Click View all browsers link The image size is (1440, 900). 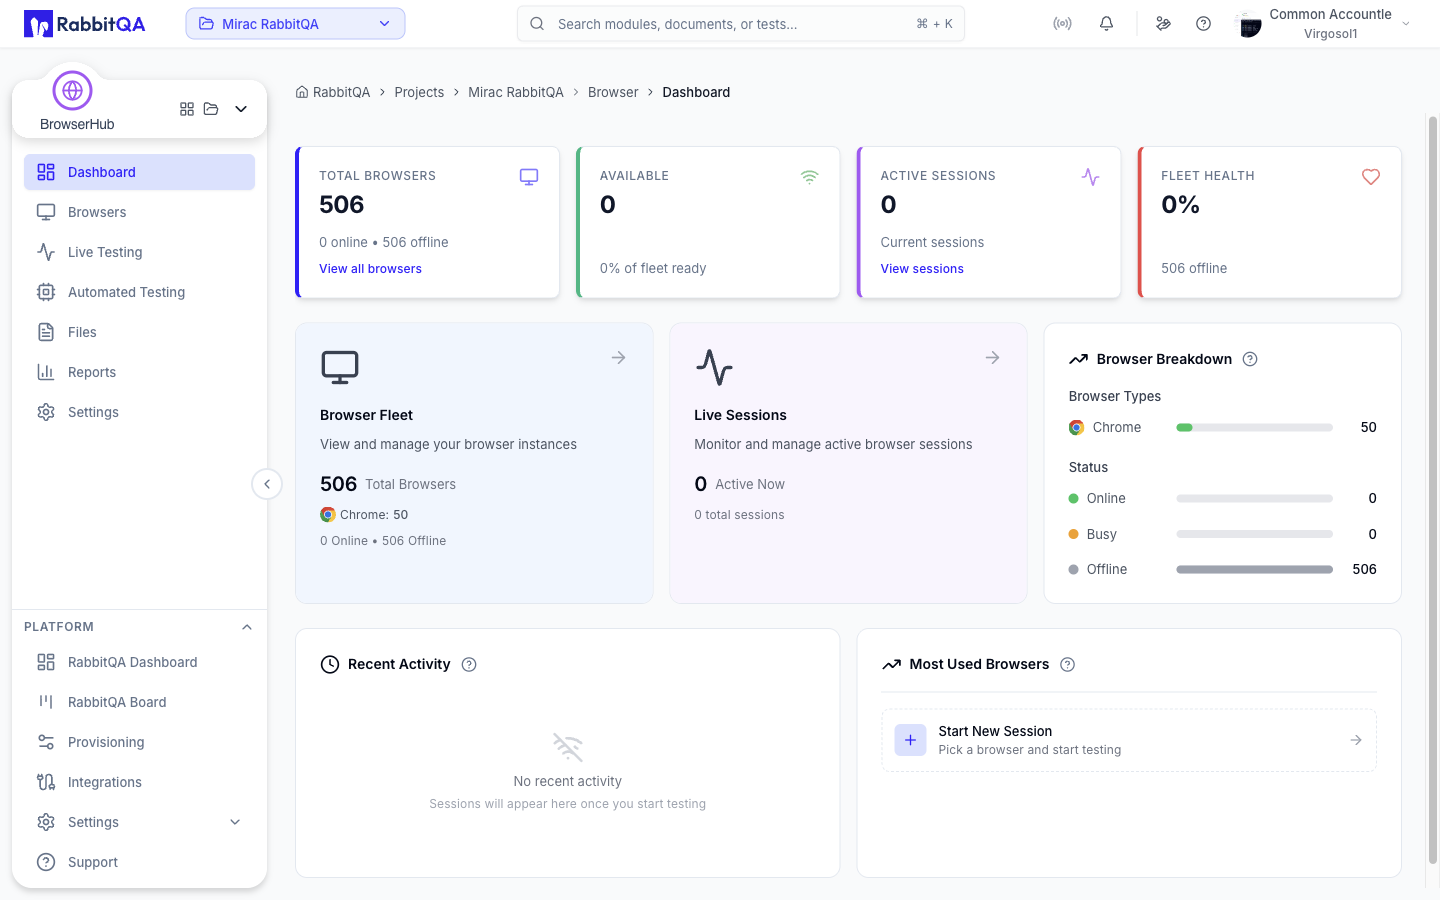370,269
